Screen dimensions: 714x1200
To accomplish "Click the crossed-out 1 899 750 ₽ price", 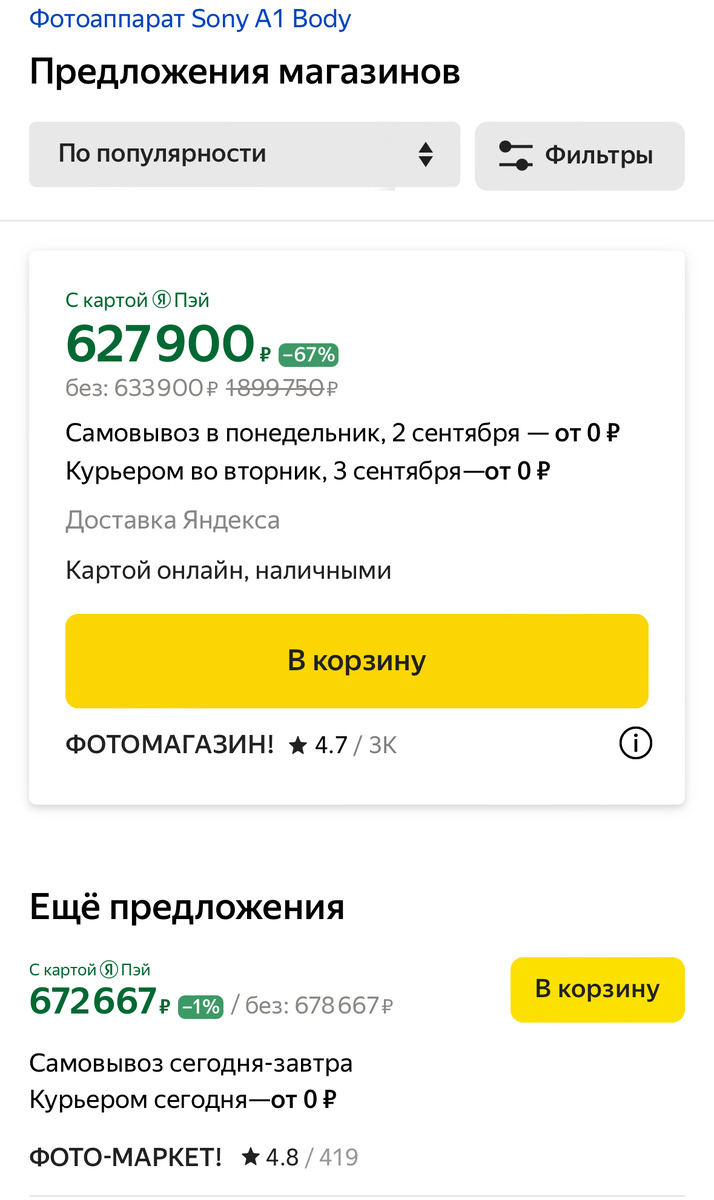I will [274, 387].
